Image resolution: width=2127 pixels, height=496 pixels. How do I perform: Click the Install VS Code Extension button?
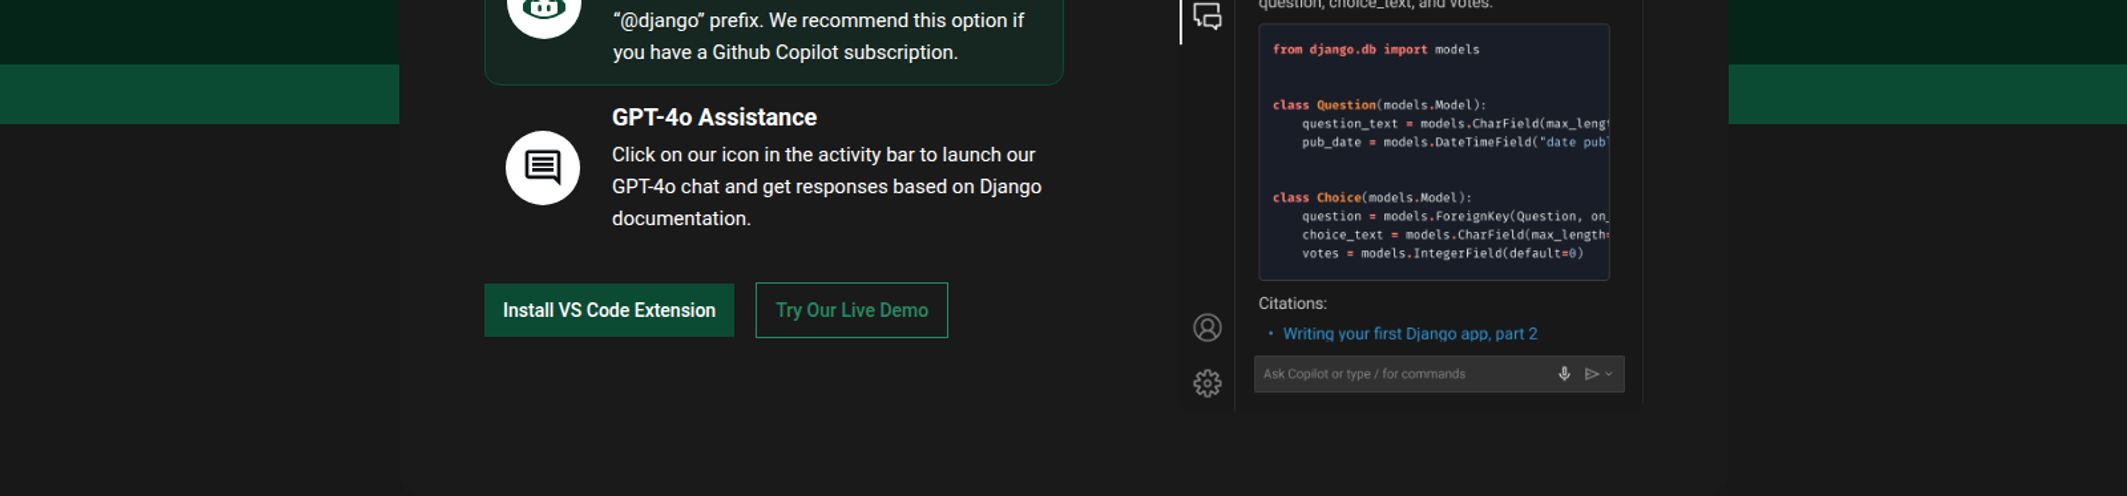tap(609, 310)
